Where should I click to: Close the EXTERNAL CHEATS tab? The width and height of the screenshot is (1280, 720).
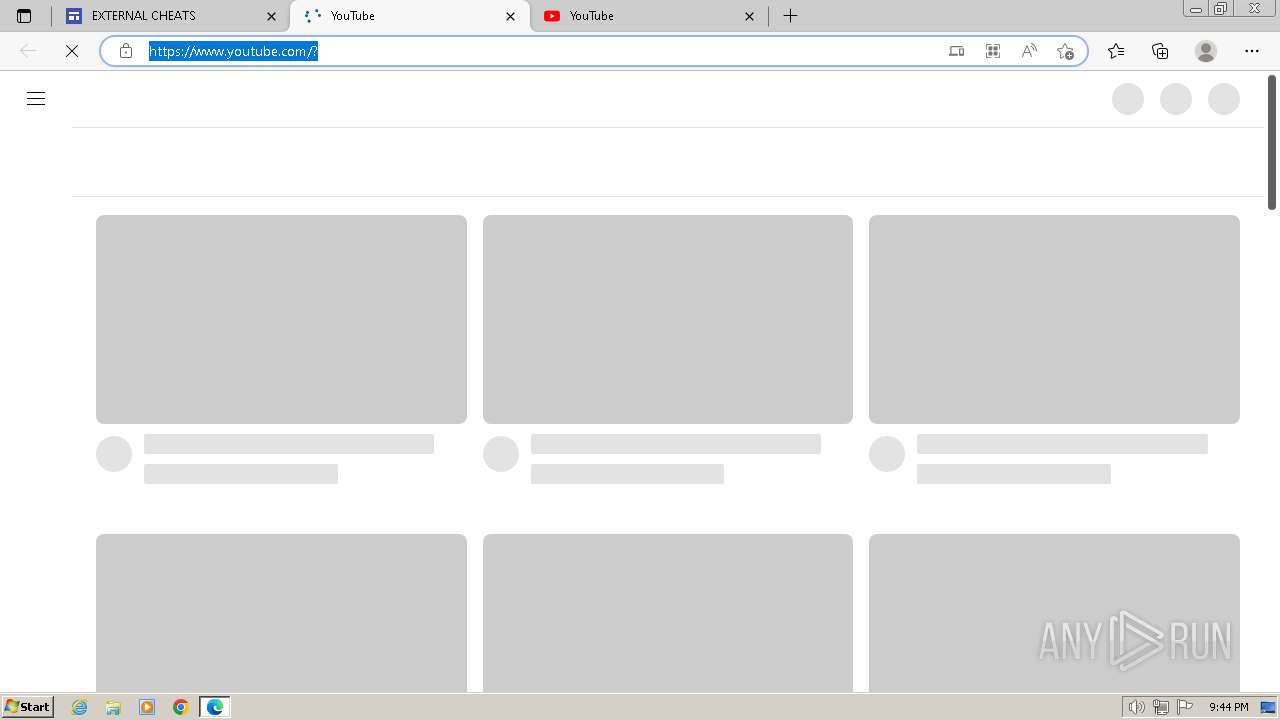coord(271,16)
